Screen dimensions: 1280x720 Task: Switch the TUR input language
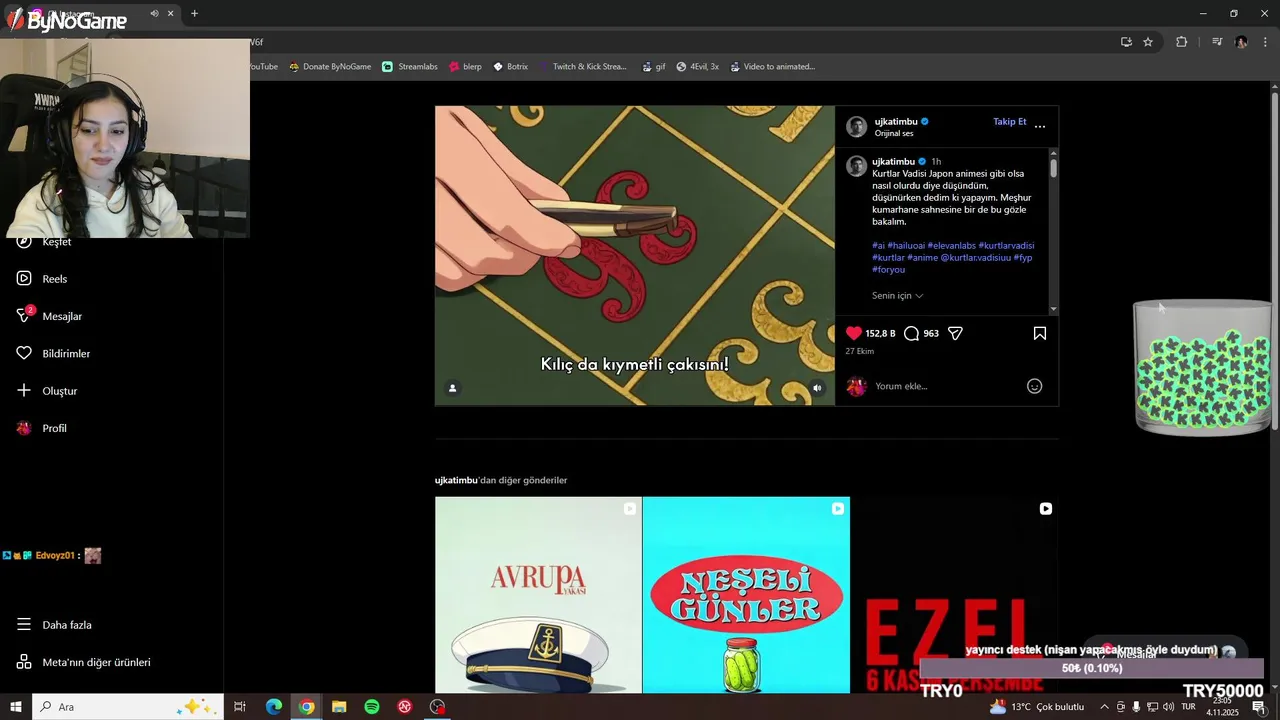point(1189,707)
